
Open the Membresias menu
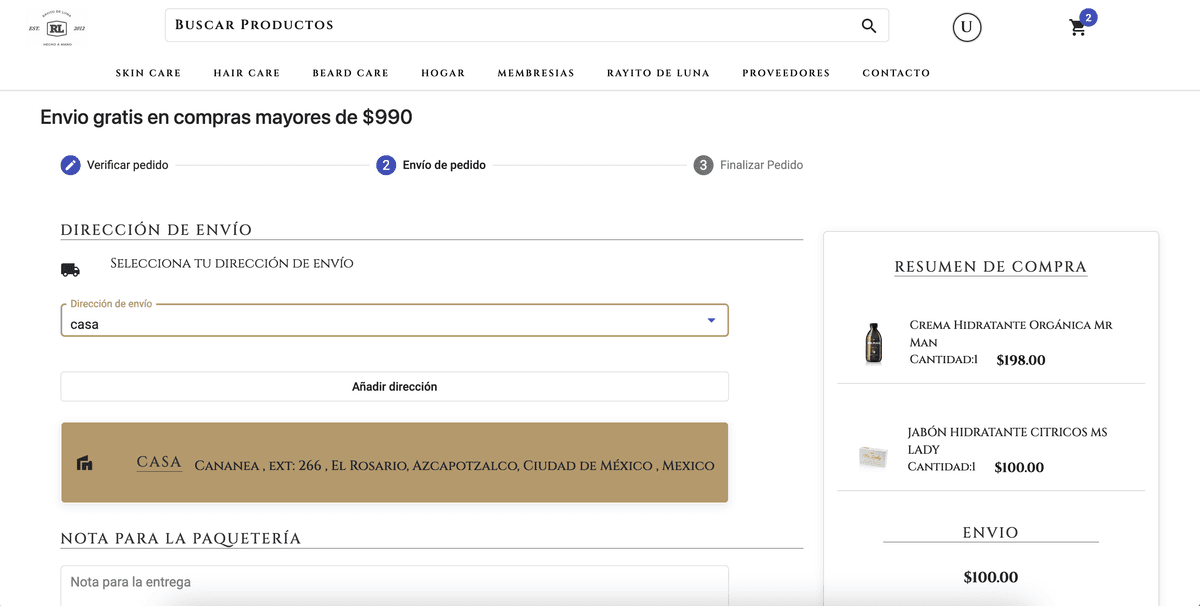pos(536,73)
